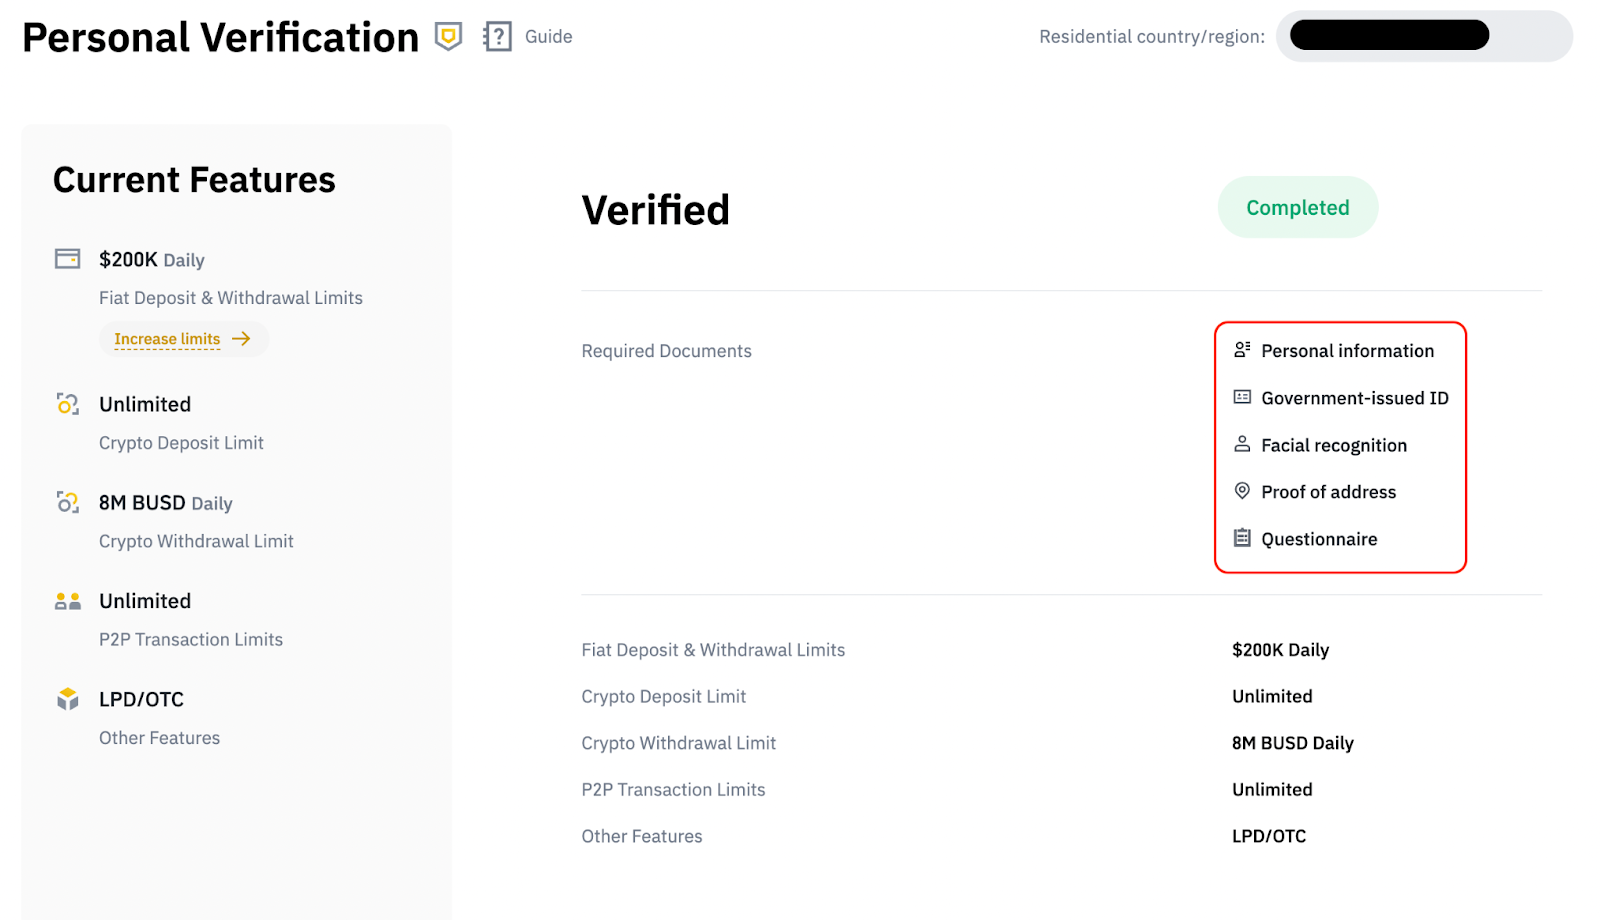Screen dimensions: 1600x920
Task: Select the Government-issued ID card icon
Action: click(1241, 396)
